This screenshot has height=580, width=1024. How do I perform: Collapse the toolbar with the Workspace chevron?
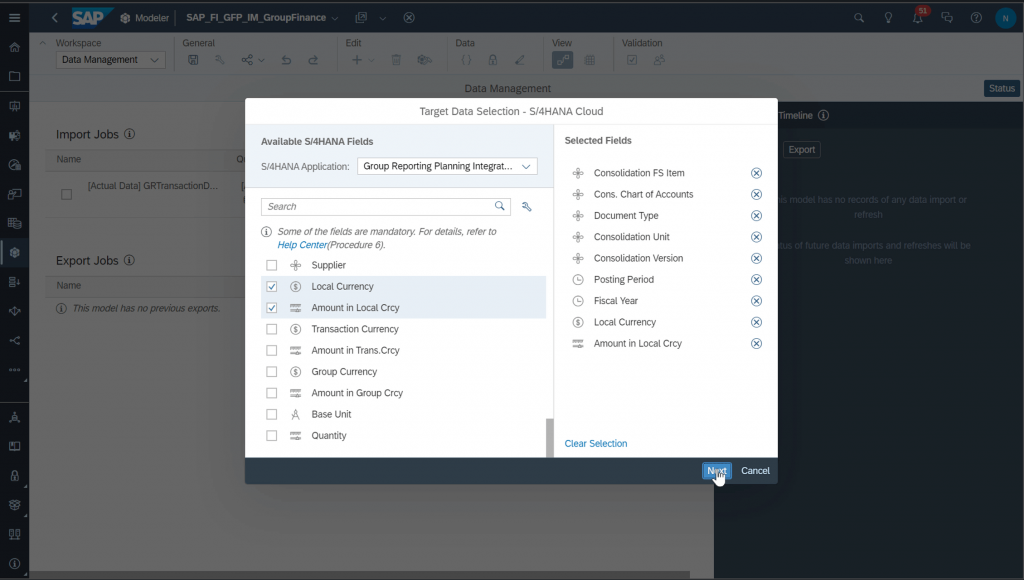pyautogui.click(x=42, y=43)
